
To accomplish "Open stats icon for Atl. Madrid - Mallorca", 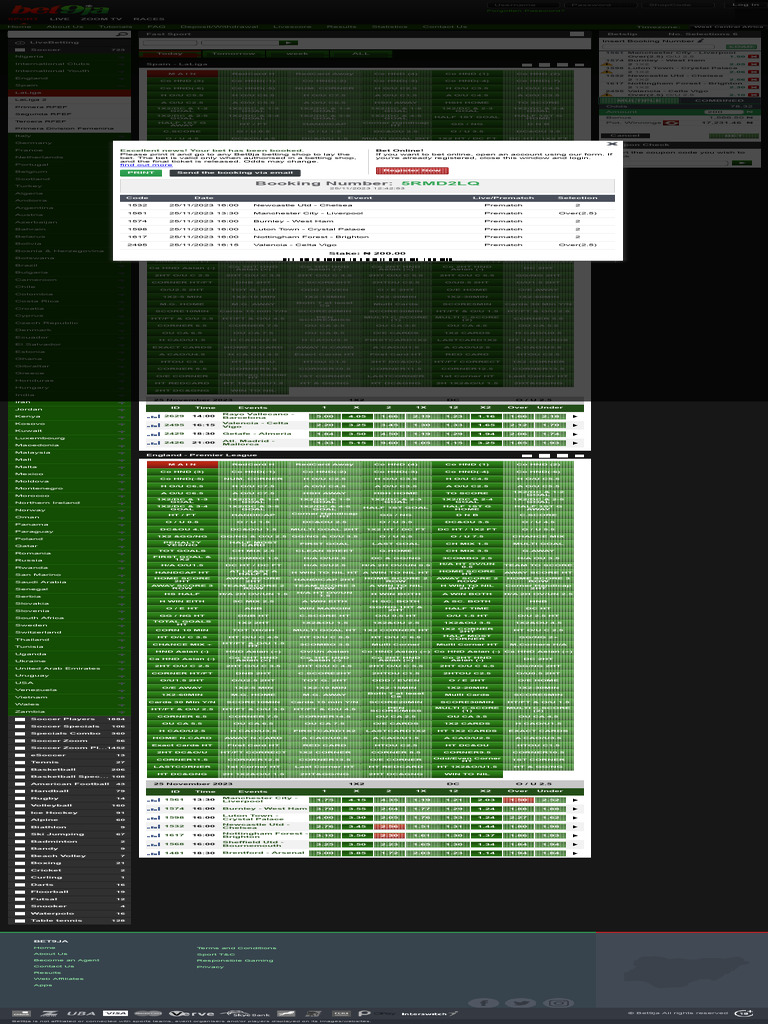I will (153, 443).
